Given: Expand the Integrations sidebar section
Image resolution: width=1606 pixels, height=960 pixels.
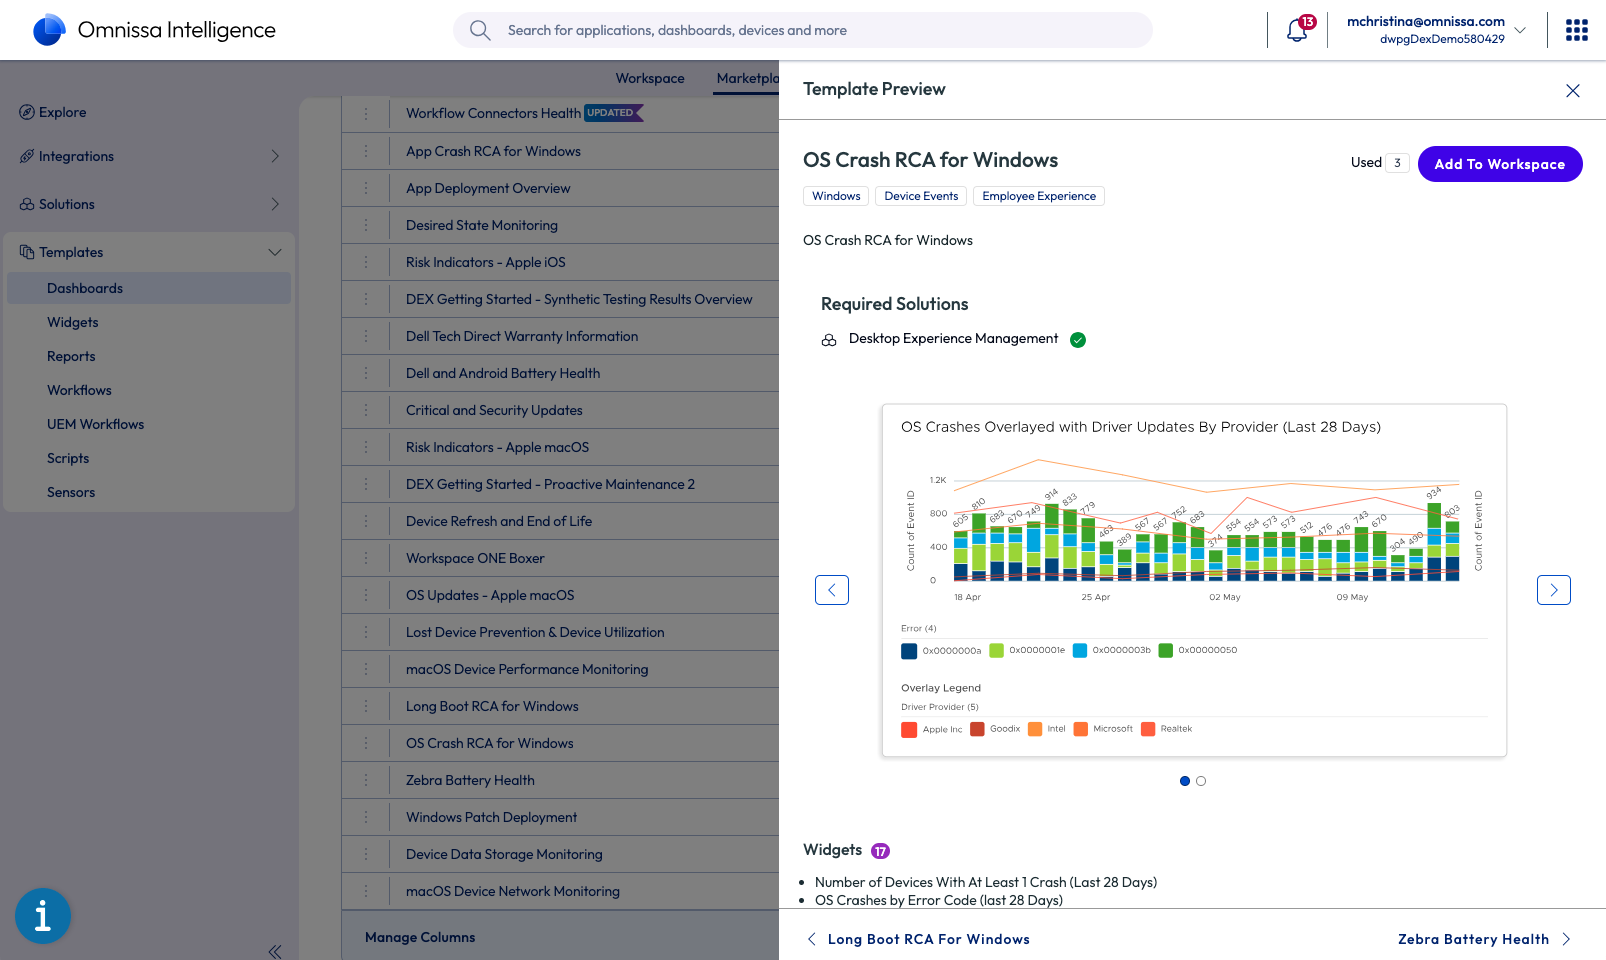Looking at the screenshot, I should tap(275, 156).
